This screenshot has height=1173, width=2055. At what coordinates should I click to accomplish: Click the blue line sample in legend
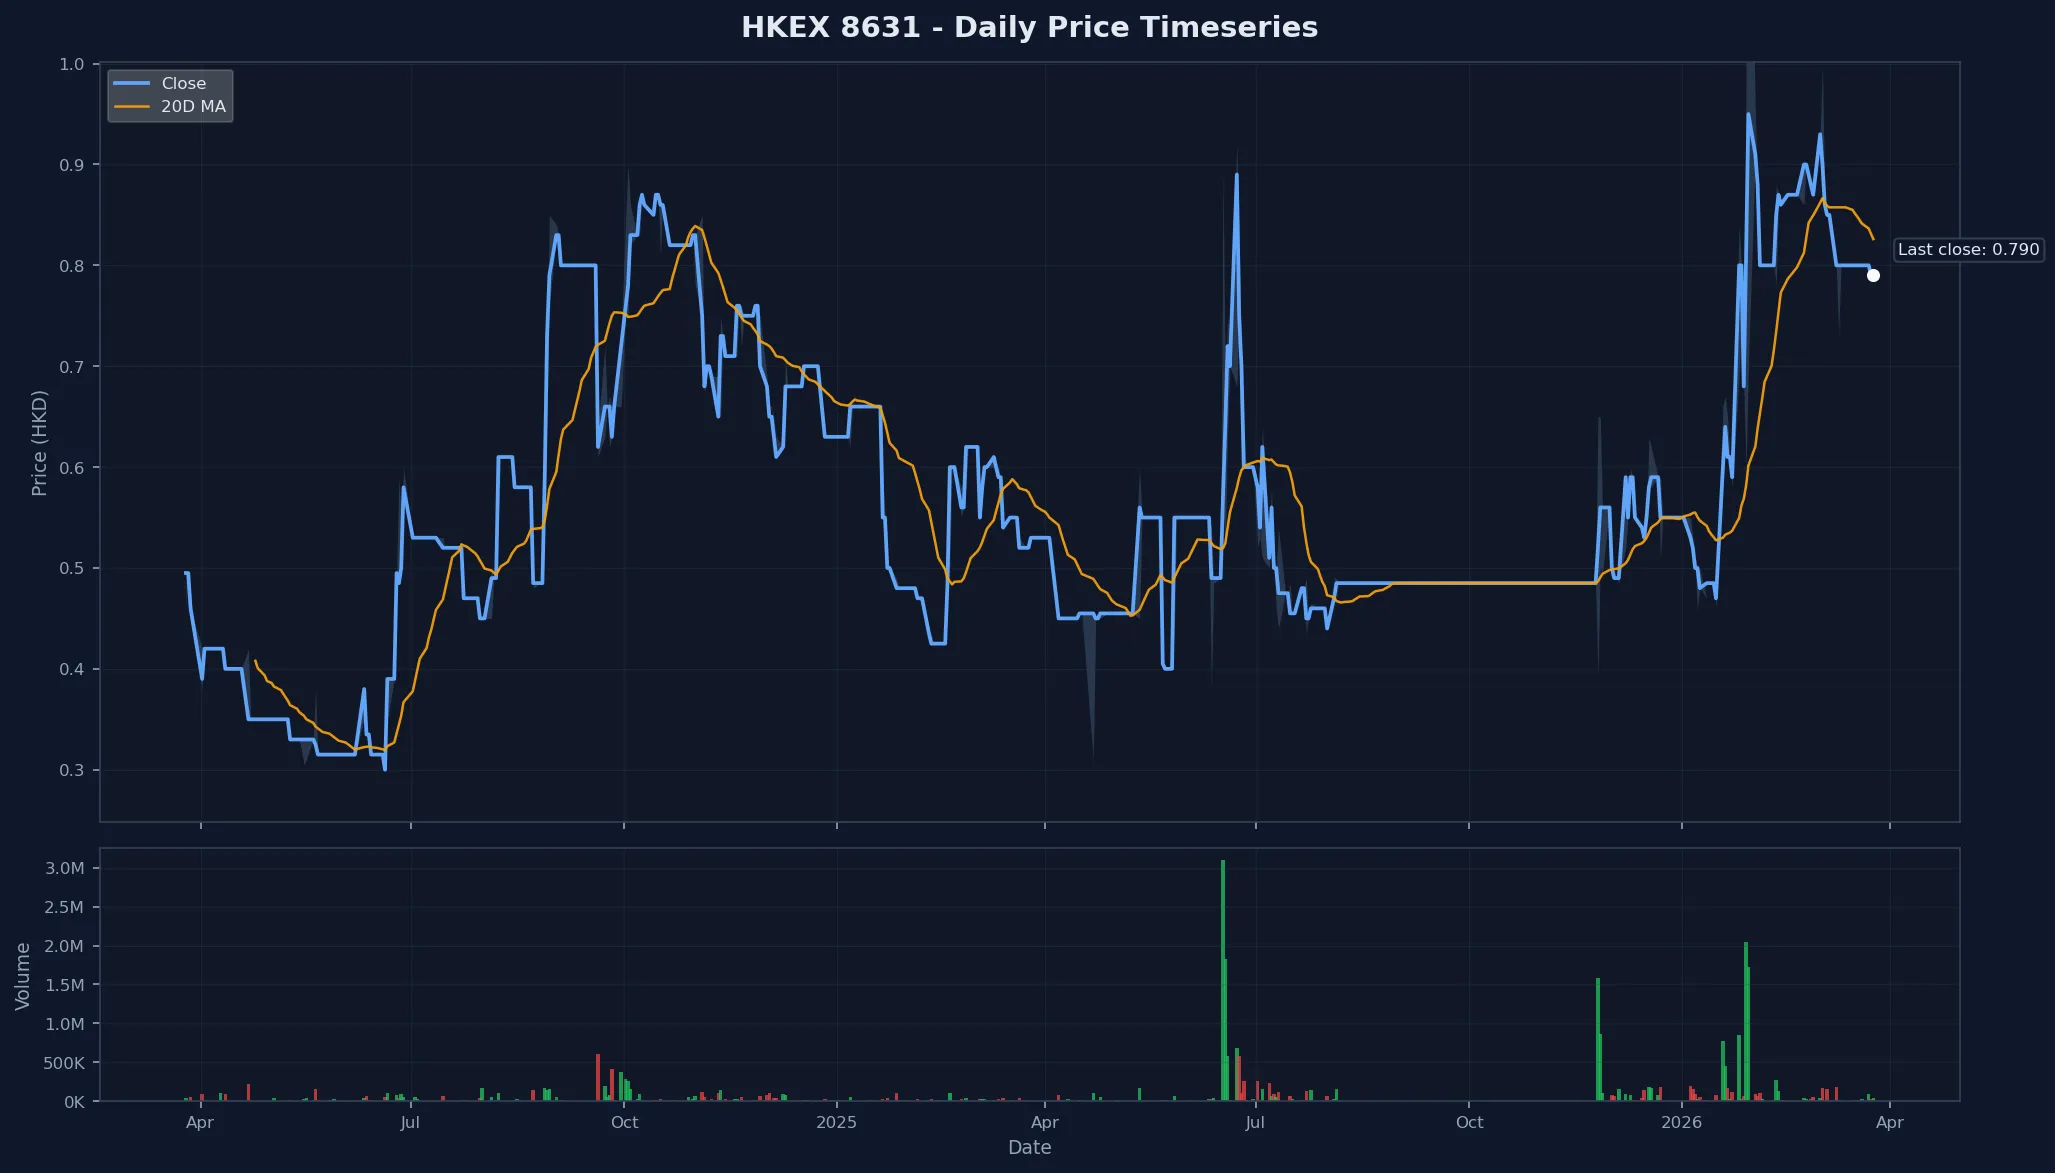131,83
